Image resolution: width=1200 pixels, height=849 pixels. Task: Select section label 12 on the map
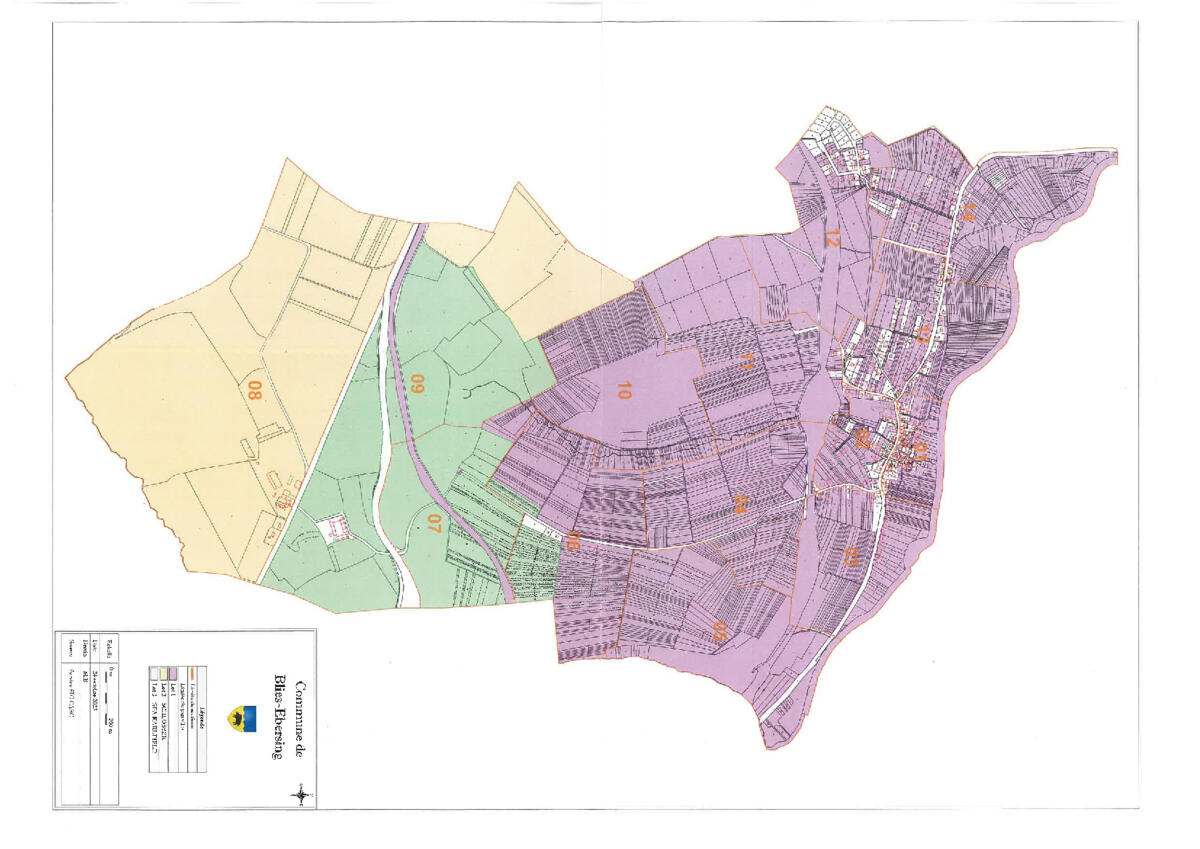pyautogui.click(x=830, y=238)
